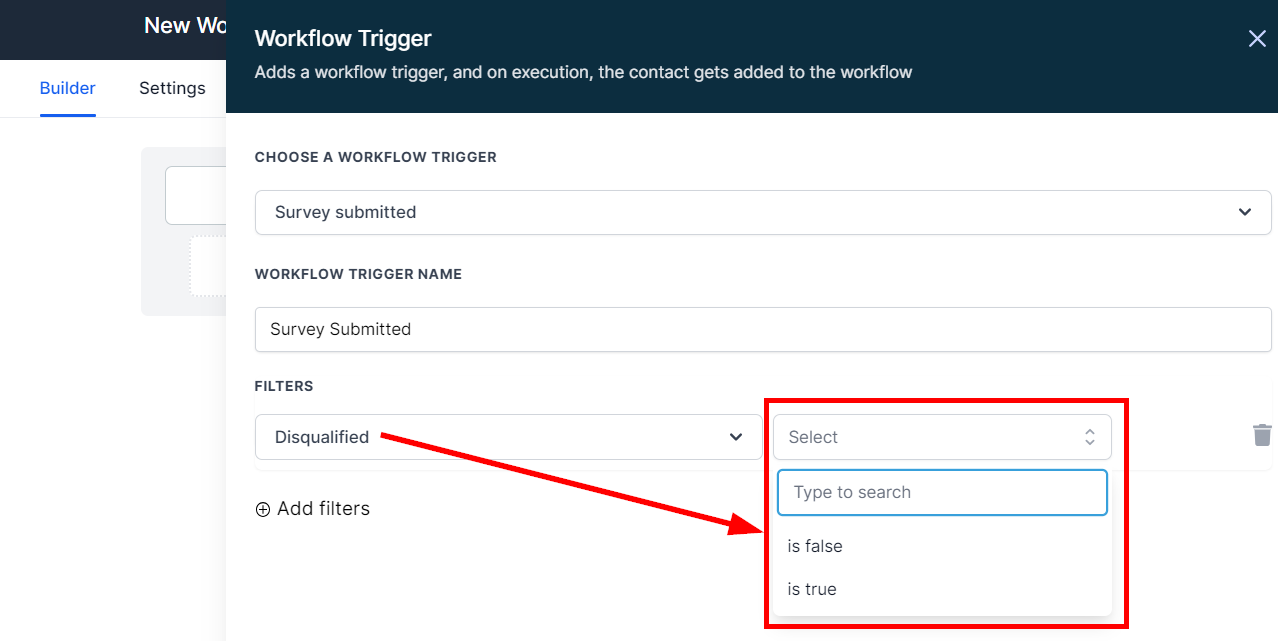Screen dimensions: 1278x641
Task: Click the "Type to search" box
Action: pyautogui.click(x=941, y=492)
